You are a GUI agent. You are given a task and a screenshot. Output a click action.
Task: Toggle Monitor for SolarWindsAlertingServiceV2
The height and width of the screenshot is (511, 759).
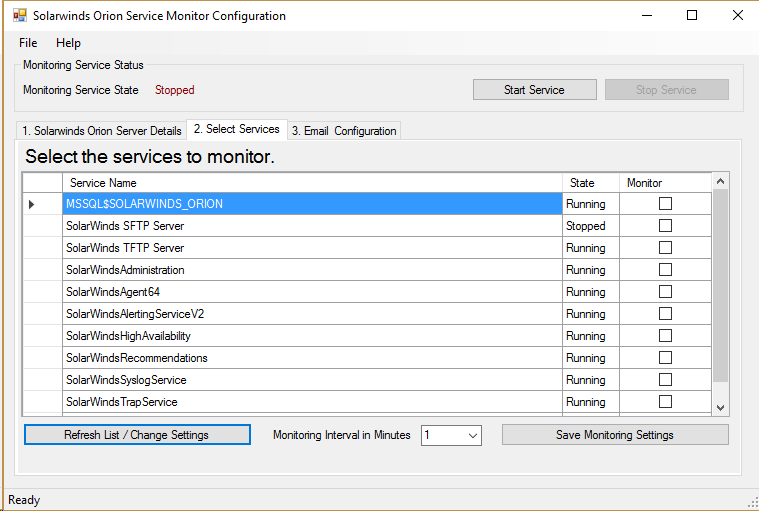click(665, 314)
